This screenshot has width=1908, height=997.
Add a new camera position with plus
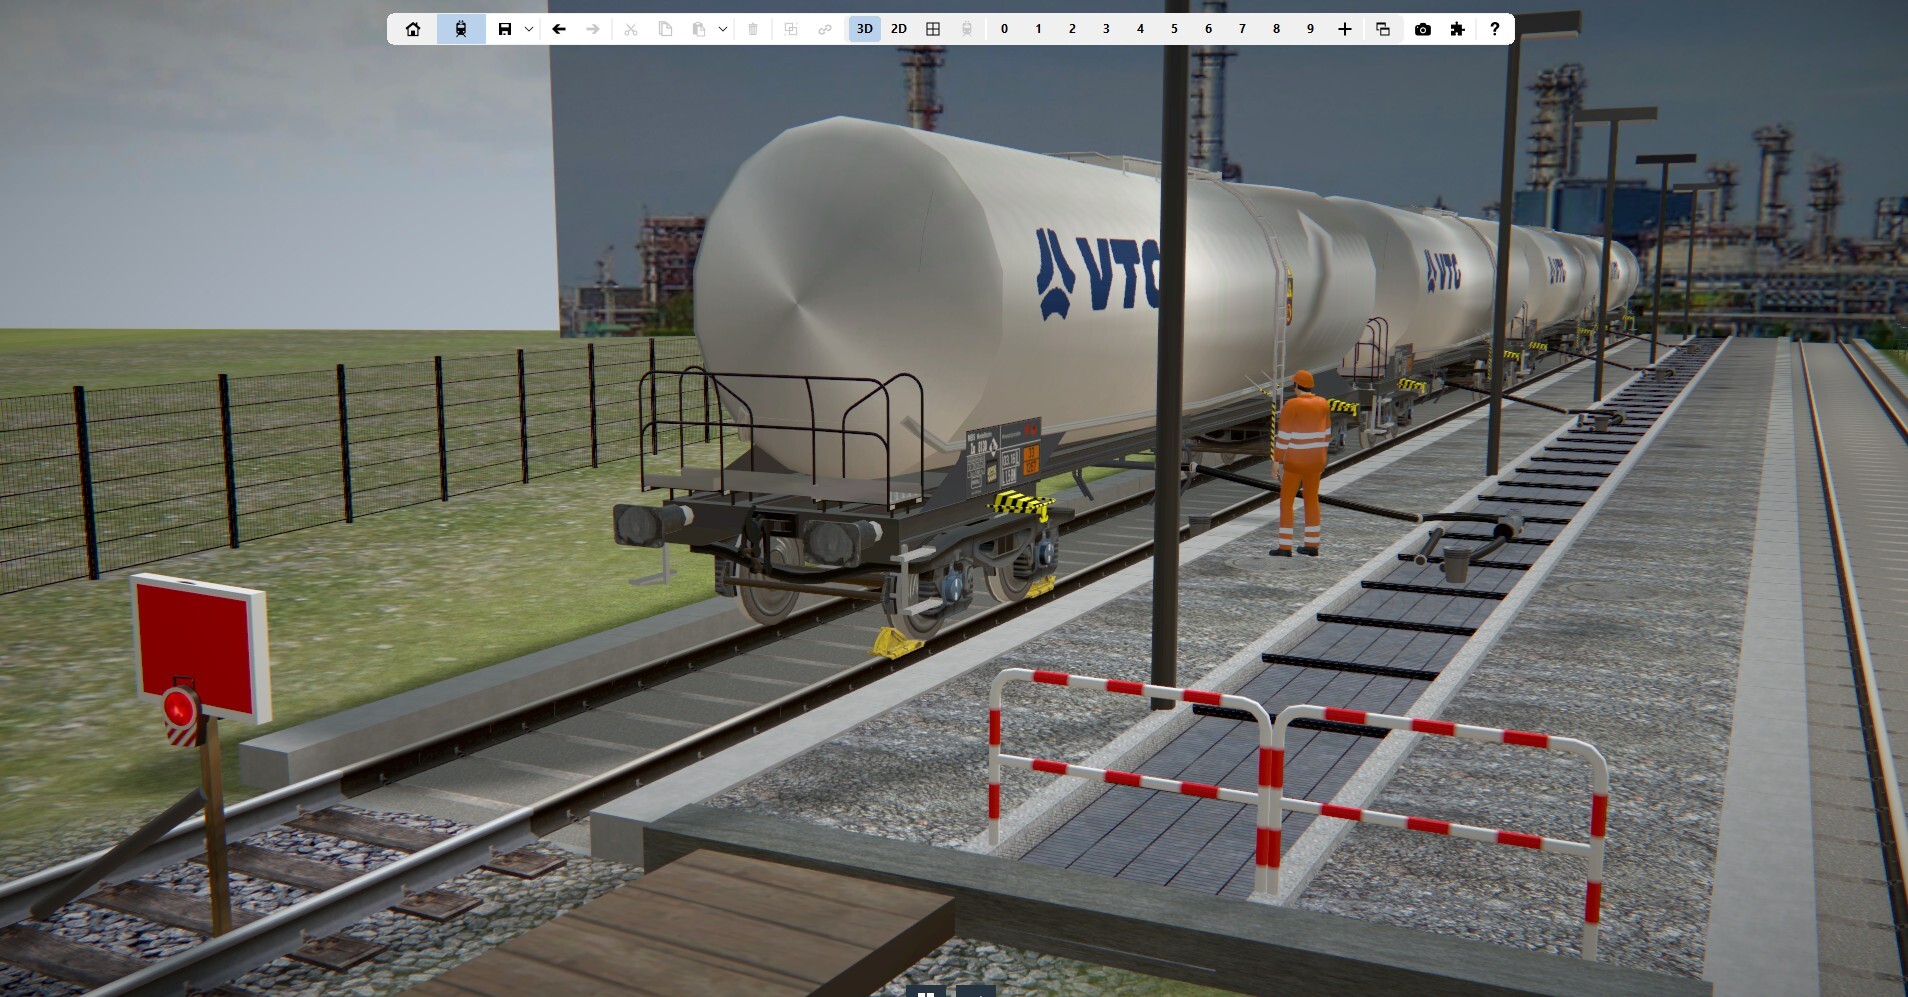coord(1345,29)
